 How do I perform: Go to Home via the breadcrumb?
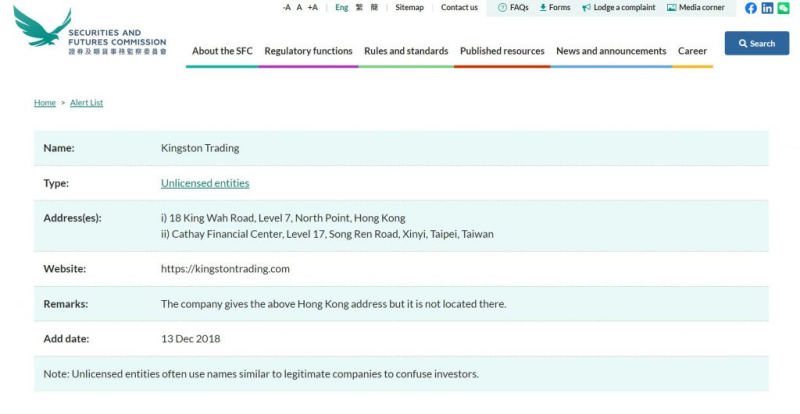(x=45, y=103)
